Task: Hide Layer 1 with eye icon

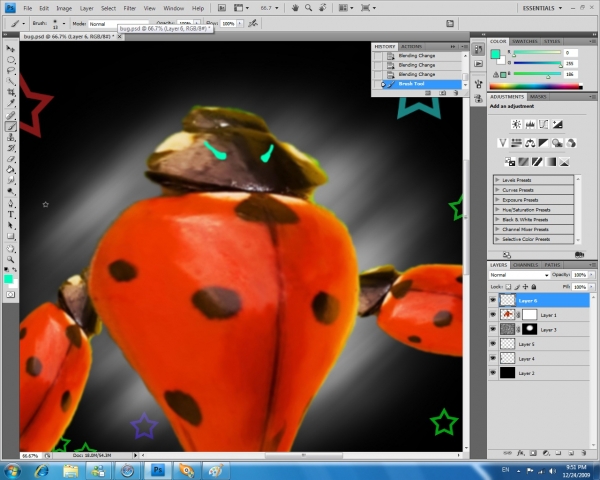Action: pyautogui.click(x=493, y=315)
